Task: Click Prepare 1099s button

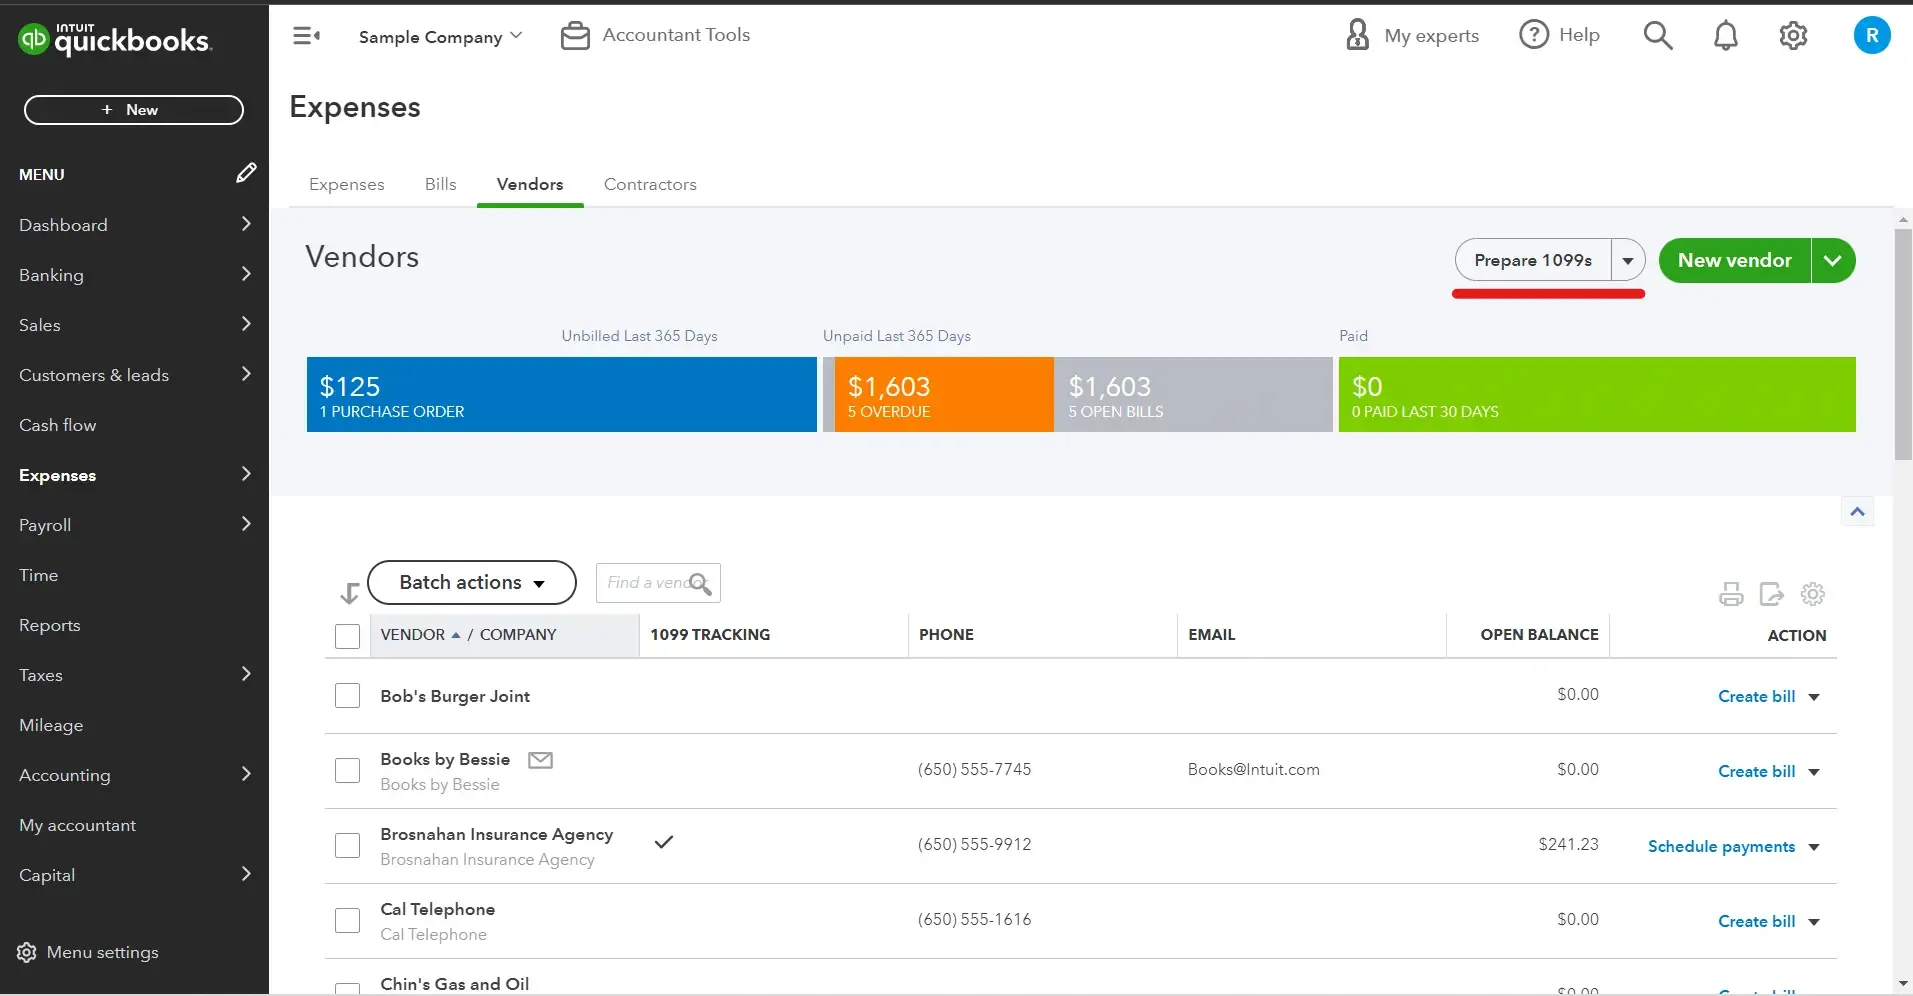Action: (x=1533, y=260)
